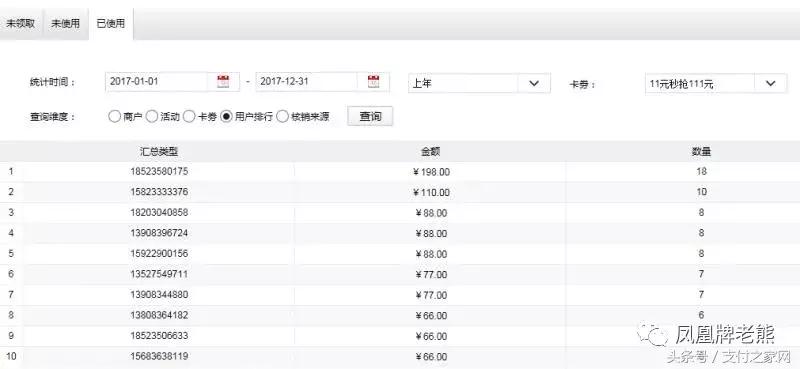This screenshot has height=369, width=800.
Task: Select the phone number 13808364182
Action: pos(159,315)
